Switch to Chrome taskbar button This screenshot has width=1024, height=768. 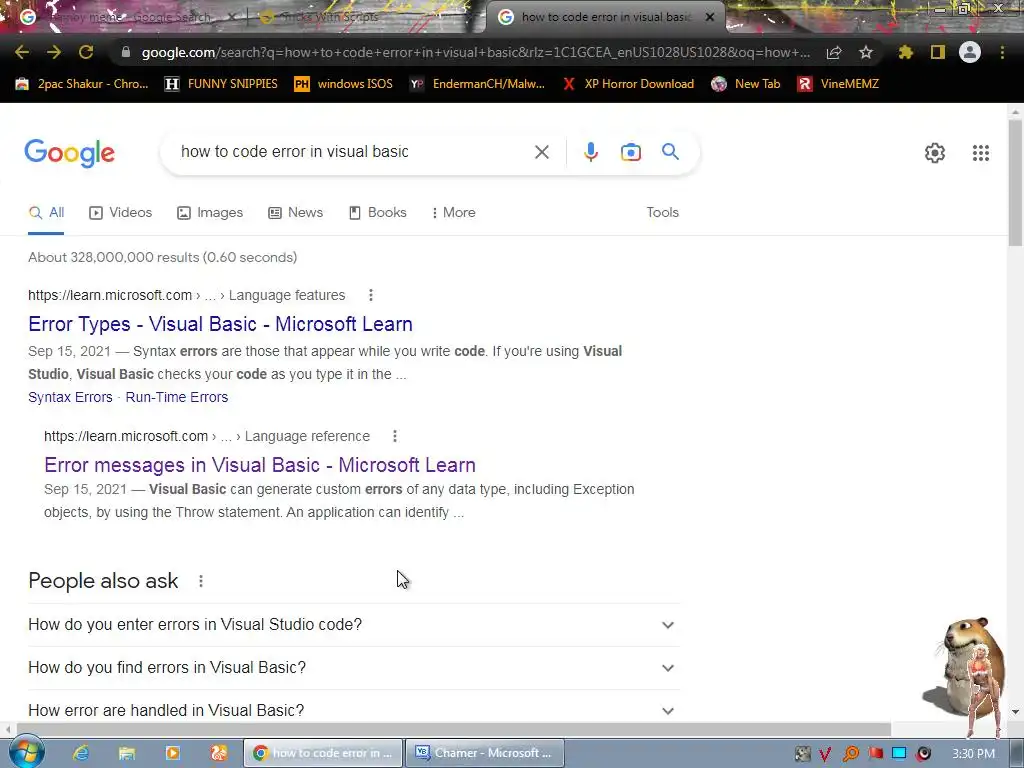click(323, 753)
